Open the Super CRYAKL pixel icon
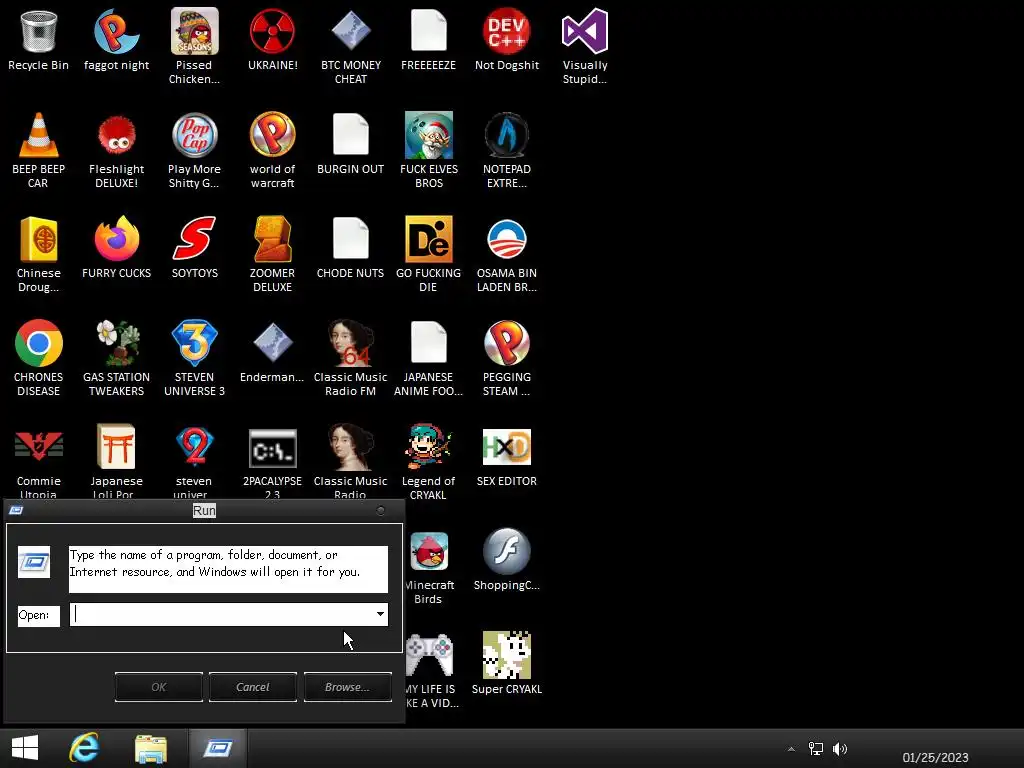The image size is (1024, 768). click(507, 655)
